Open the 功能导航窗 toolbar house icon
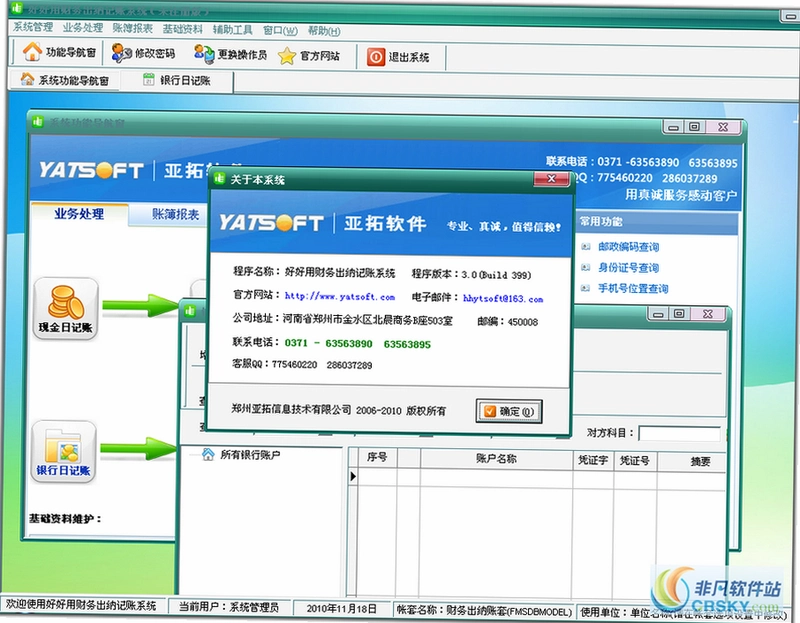 click(32, 52)
